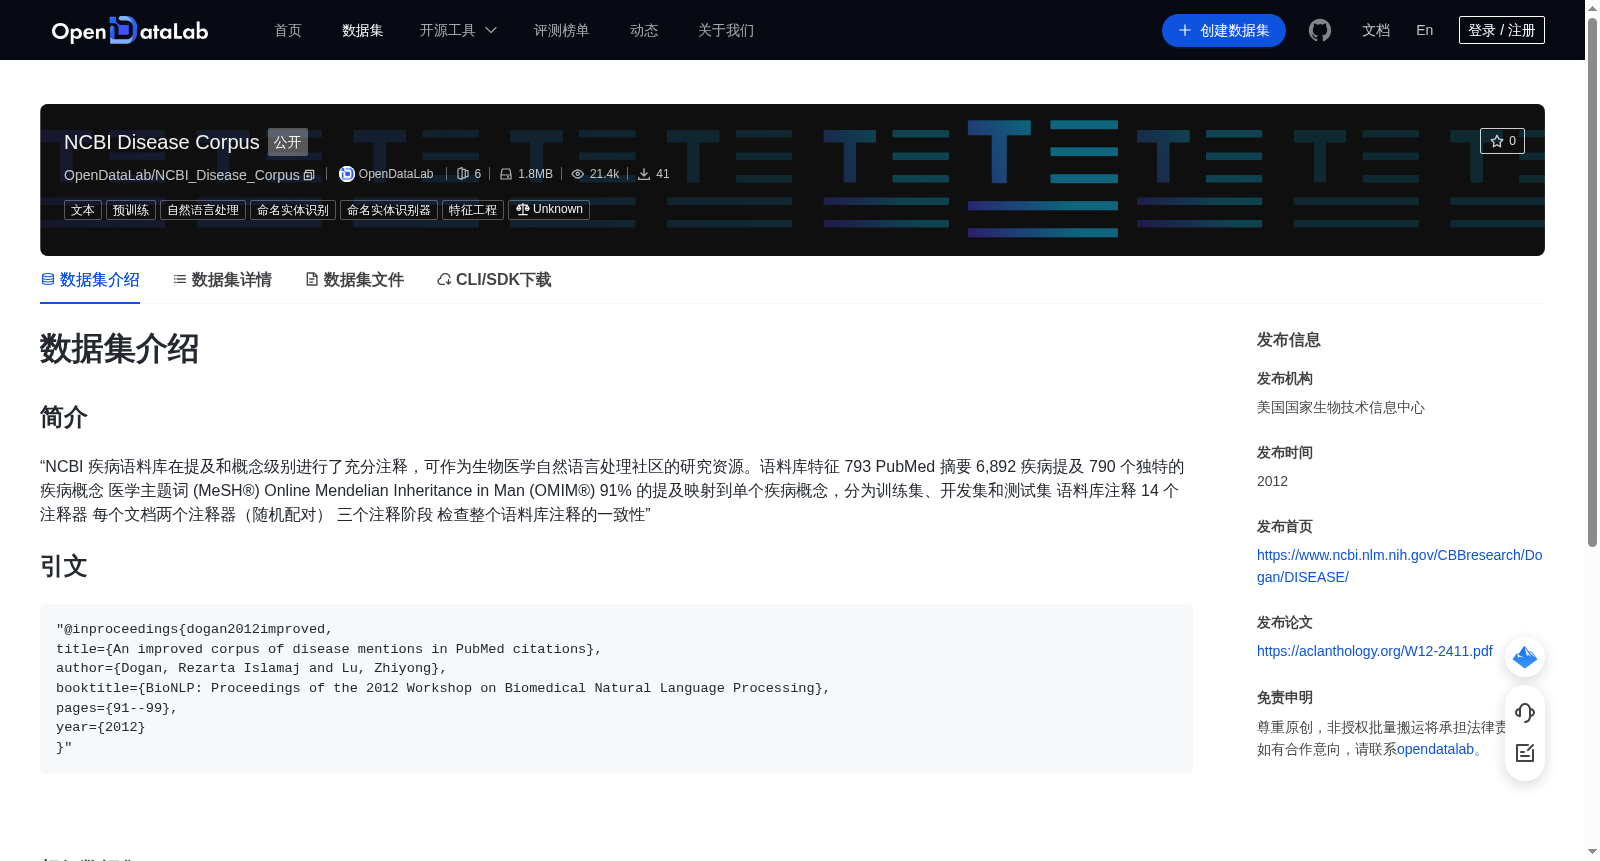The image size is (1600, 861).
Task: Click the download count icon 41
Action: (x=644, y=174)
